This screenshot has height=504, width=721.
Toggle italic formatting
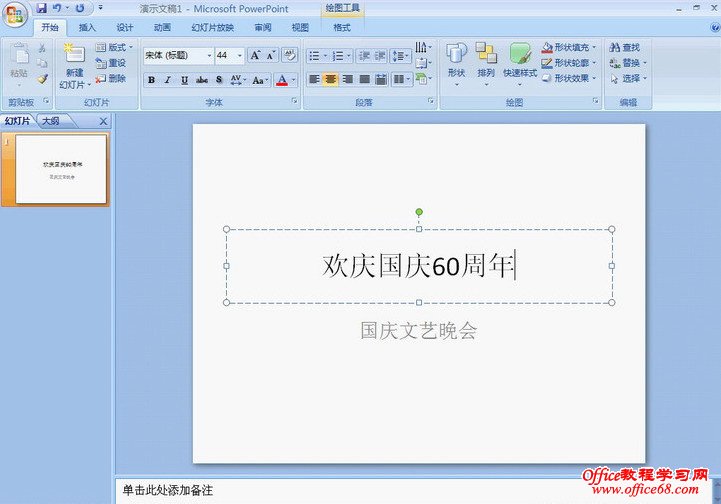(x=168, y=80)
